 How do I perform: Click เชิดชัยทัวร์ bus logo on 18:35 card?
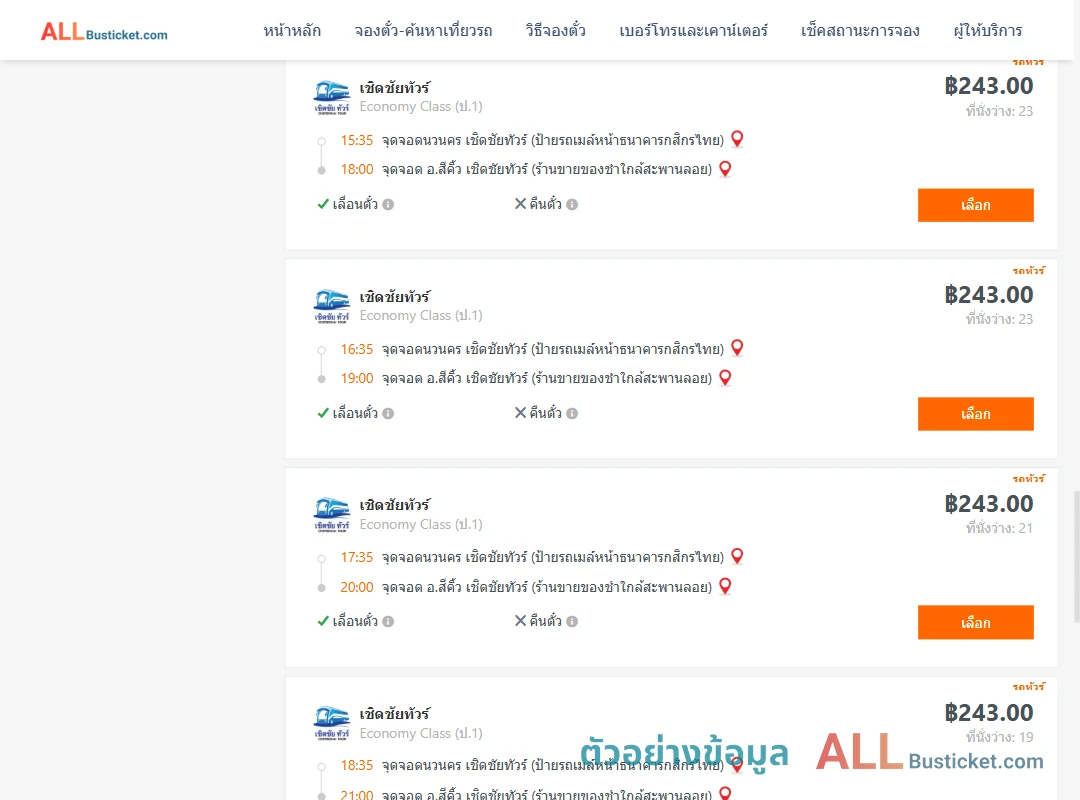(331, 724)
